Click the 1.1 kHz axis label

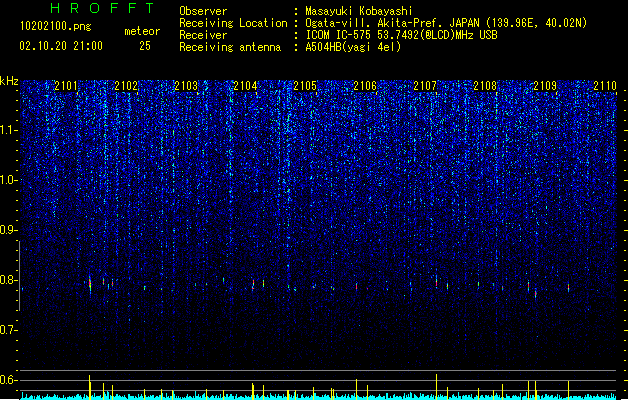9,130
